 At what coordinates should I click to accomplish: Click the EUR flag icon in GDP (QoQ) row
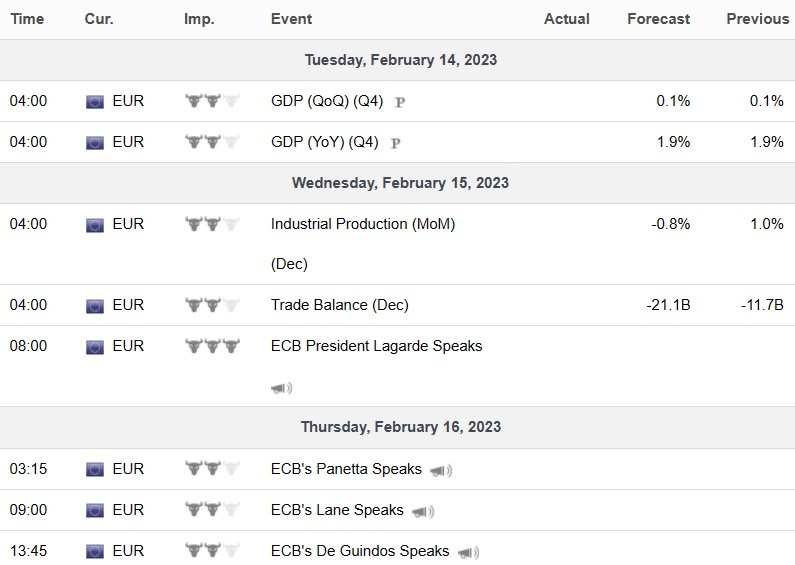(x=95, y=102)
